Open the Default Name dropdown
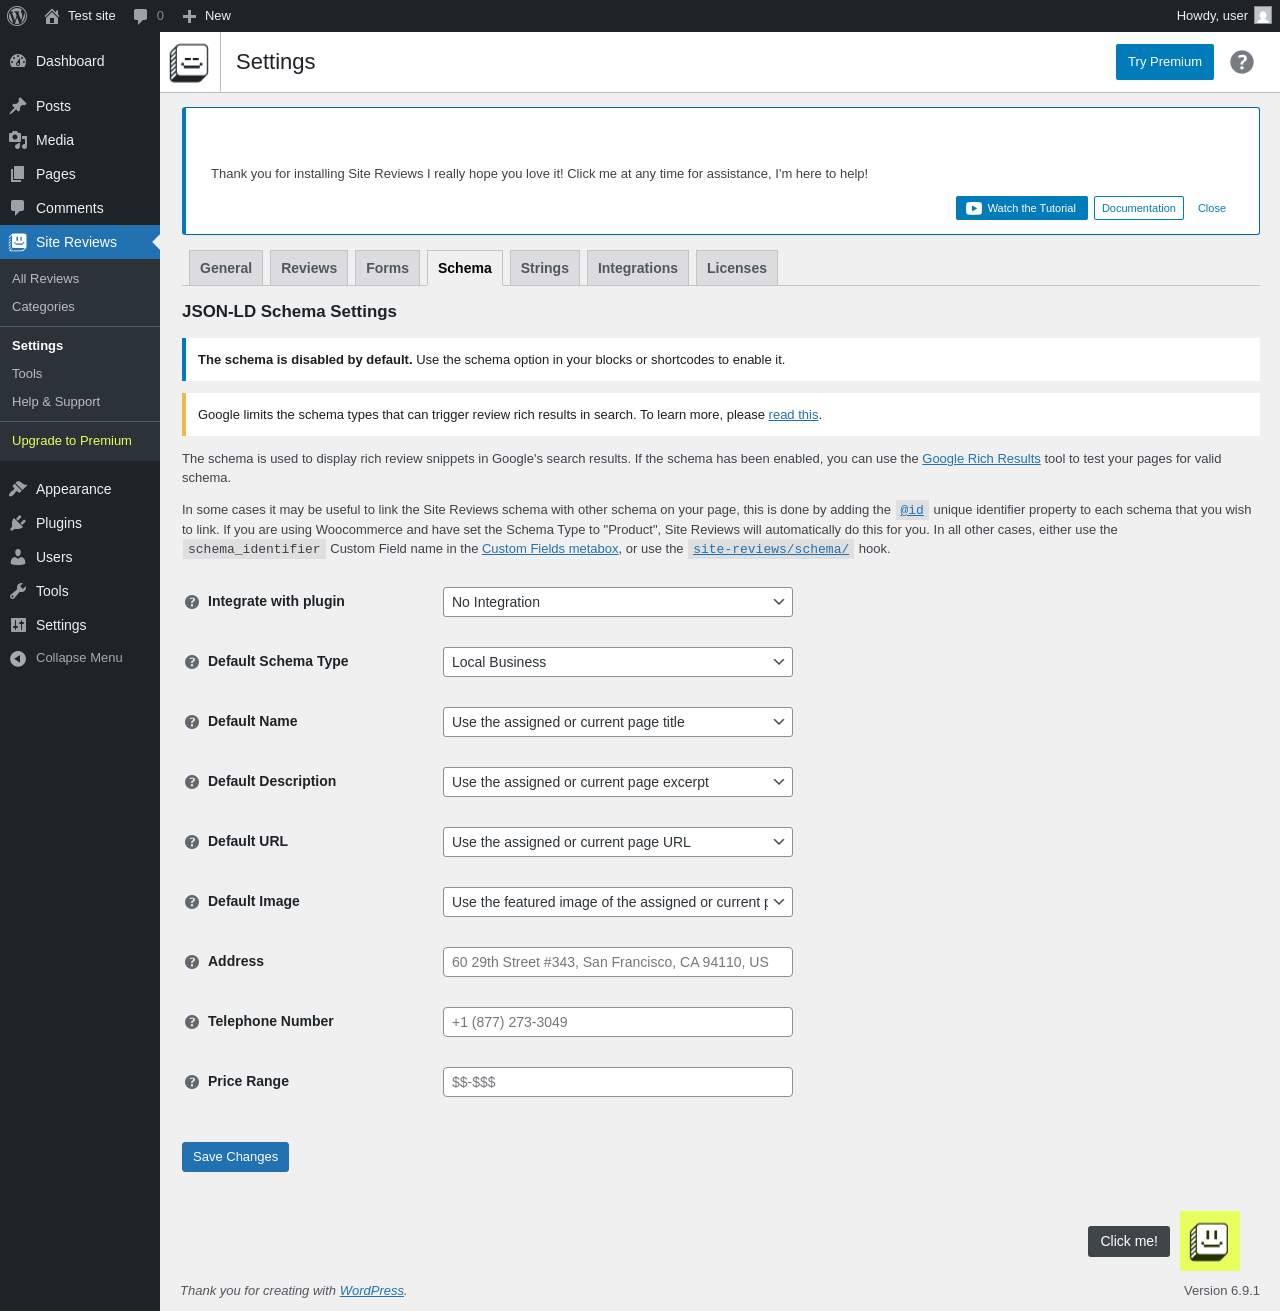 pyautogui.click(x=618, y=722)
